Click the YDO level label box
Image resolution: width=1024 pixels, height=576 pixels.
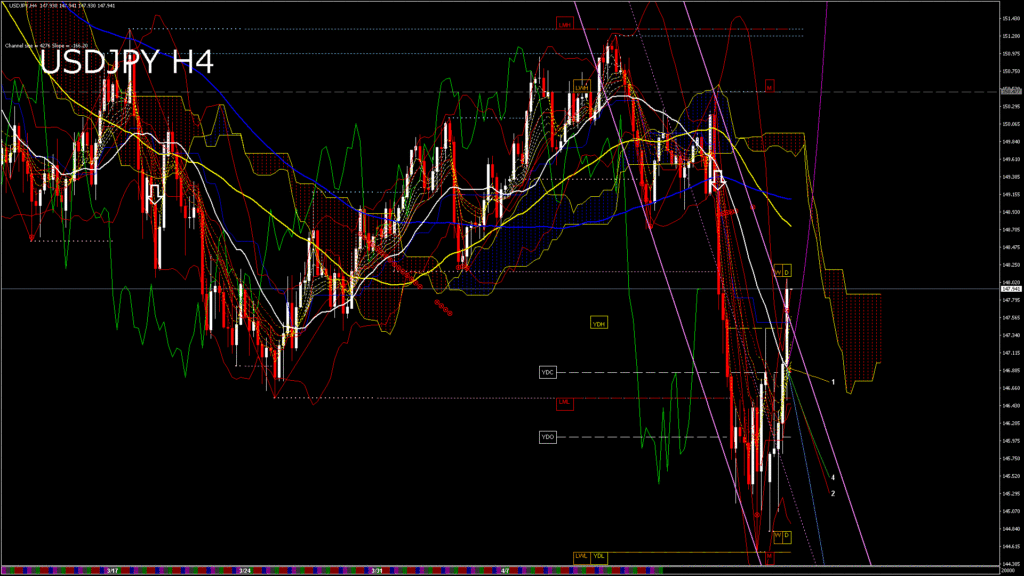point(548,437)
